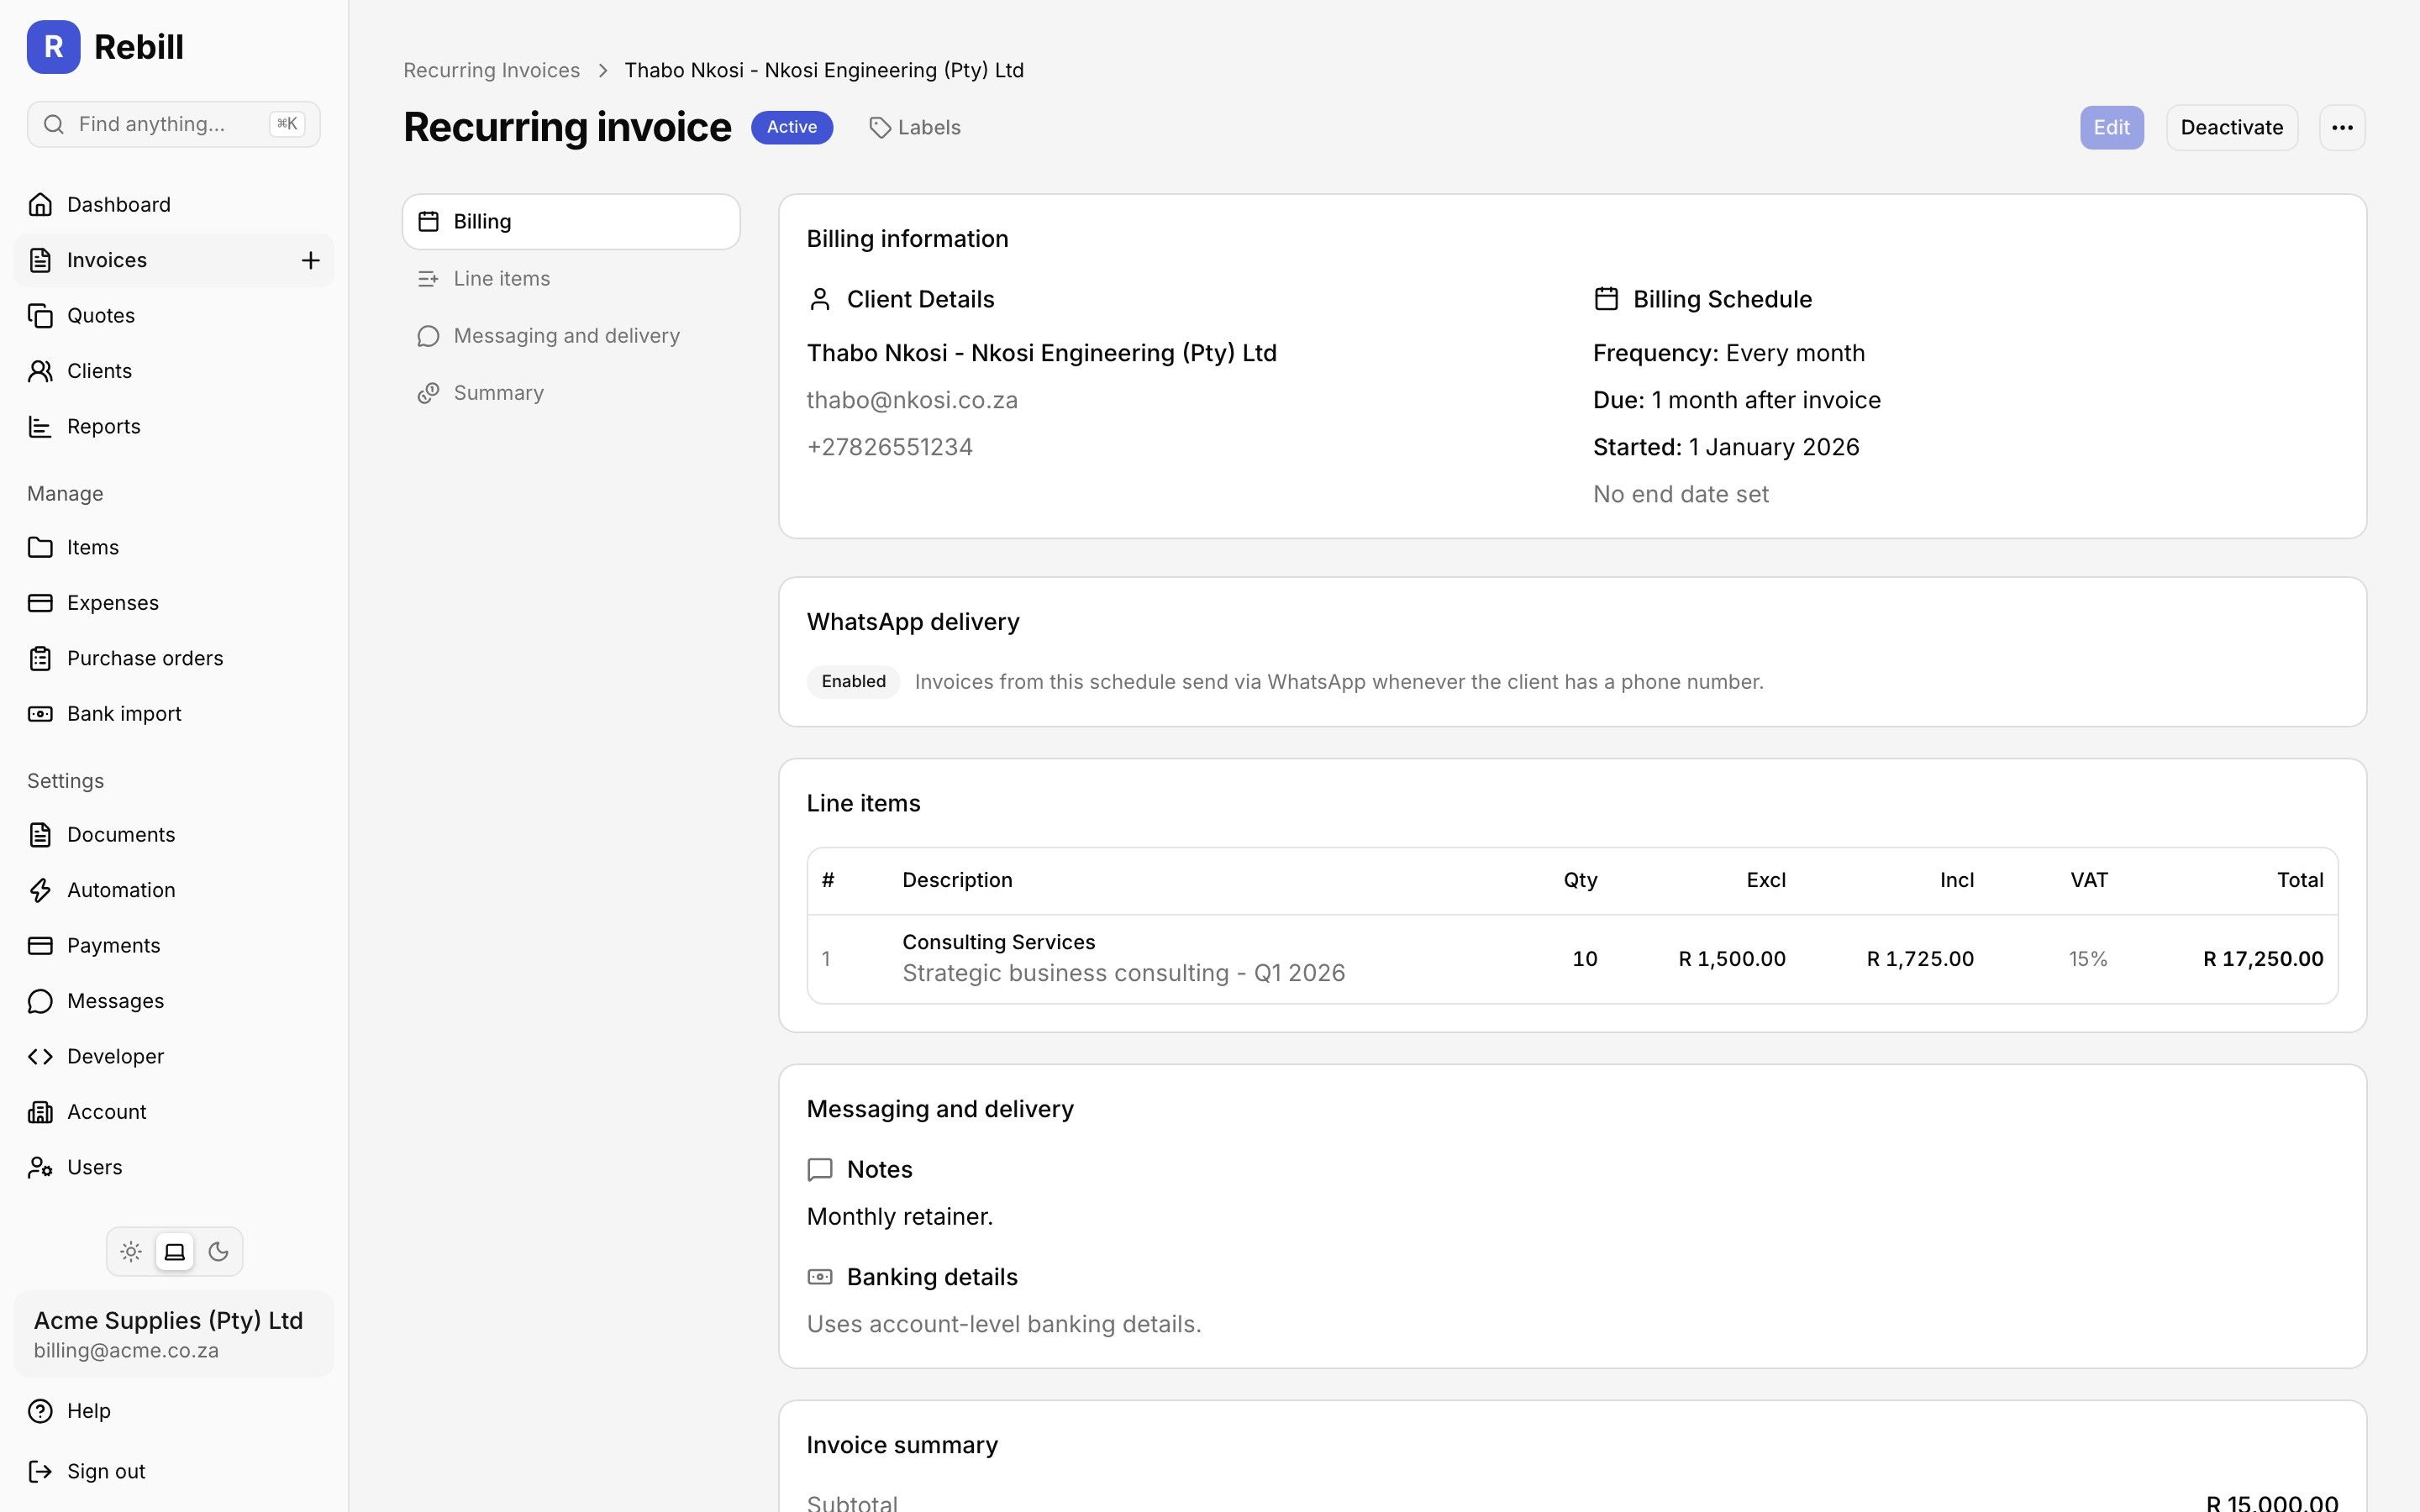The image size is (2420, 1512).
Task: Click the R 1,500.00 excl price
Action: 1732,959
